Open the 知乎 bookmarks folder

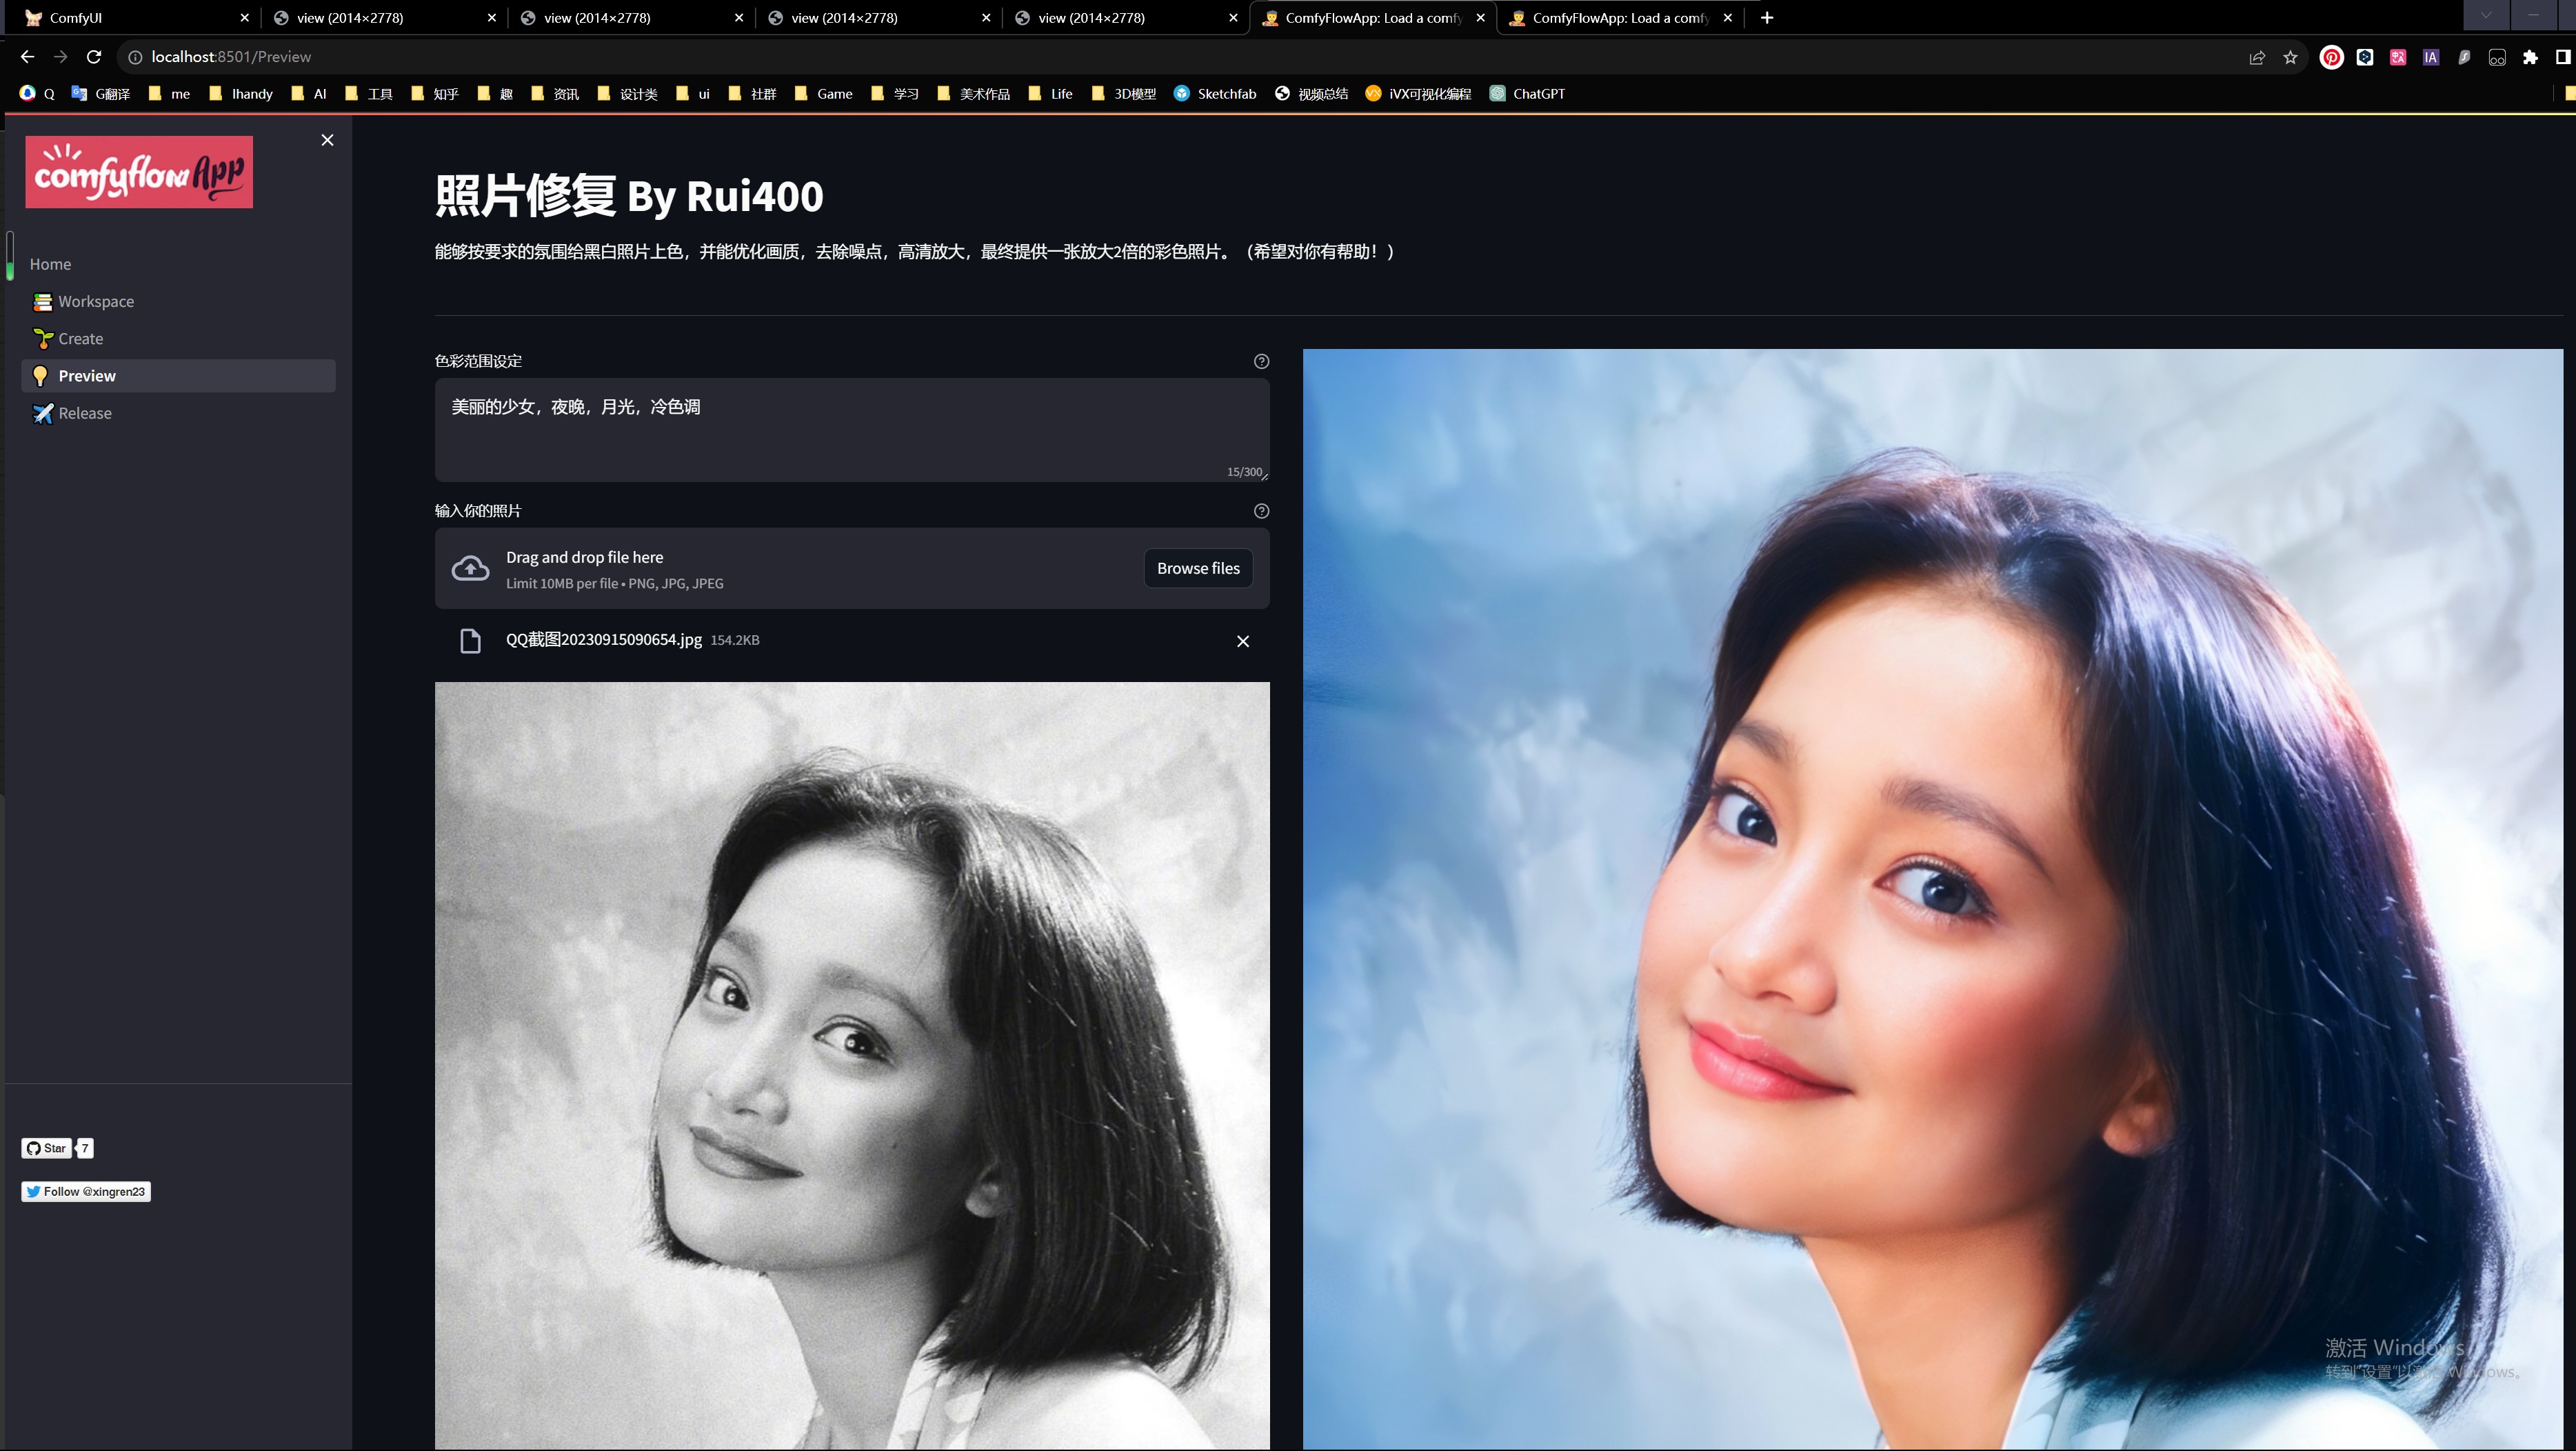435,94
